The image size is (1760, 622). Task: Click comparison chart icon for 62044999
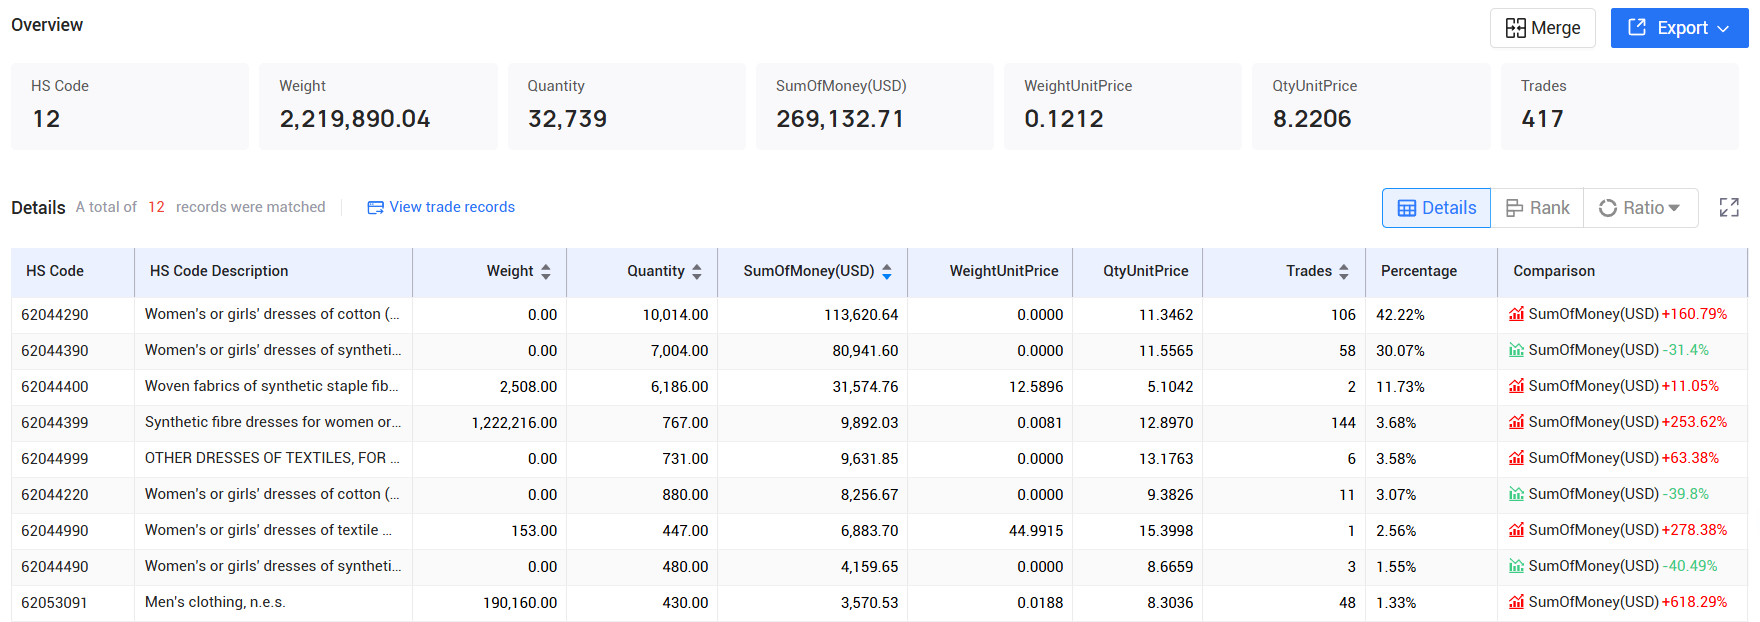1517,458
